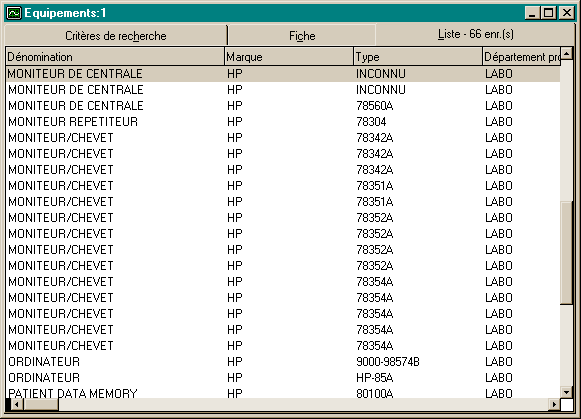The height and width of the screenshot is (419, 581).
Task: Switch to the Fiche tab
Action: pos(302,36)
